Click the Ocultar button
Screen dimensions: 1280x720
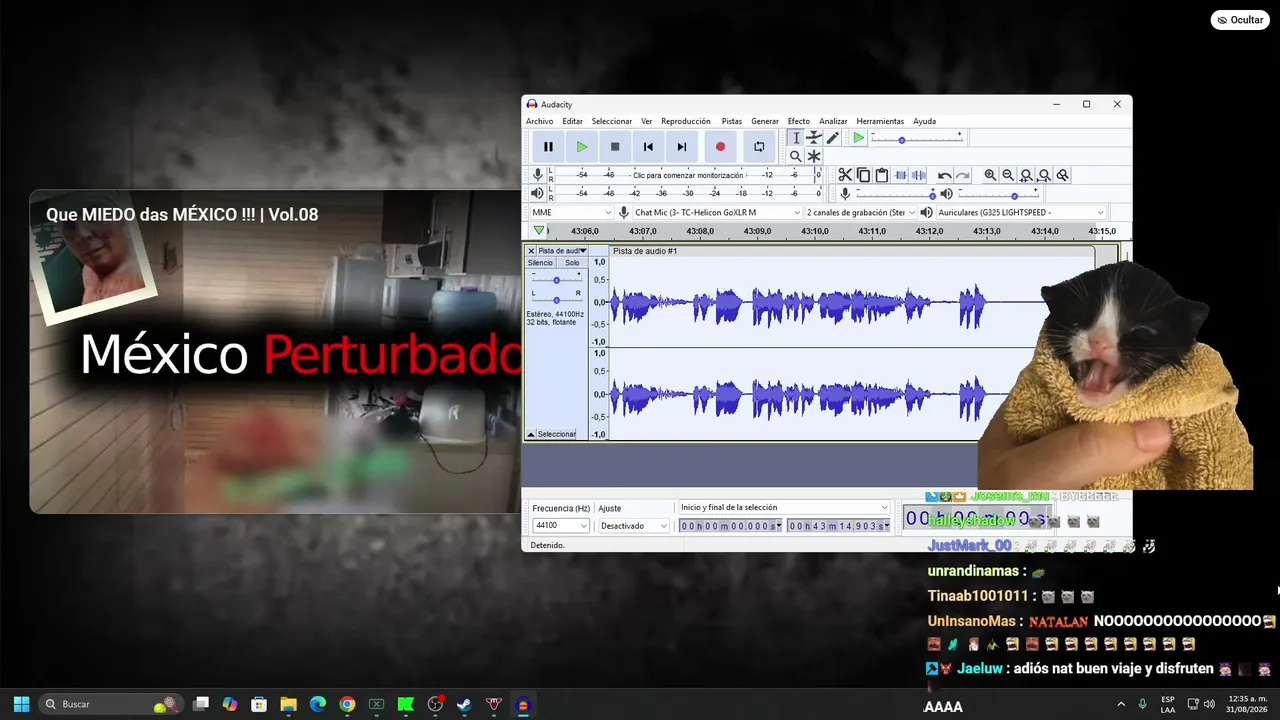click(x=1240, y=20)
